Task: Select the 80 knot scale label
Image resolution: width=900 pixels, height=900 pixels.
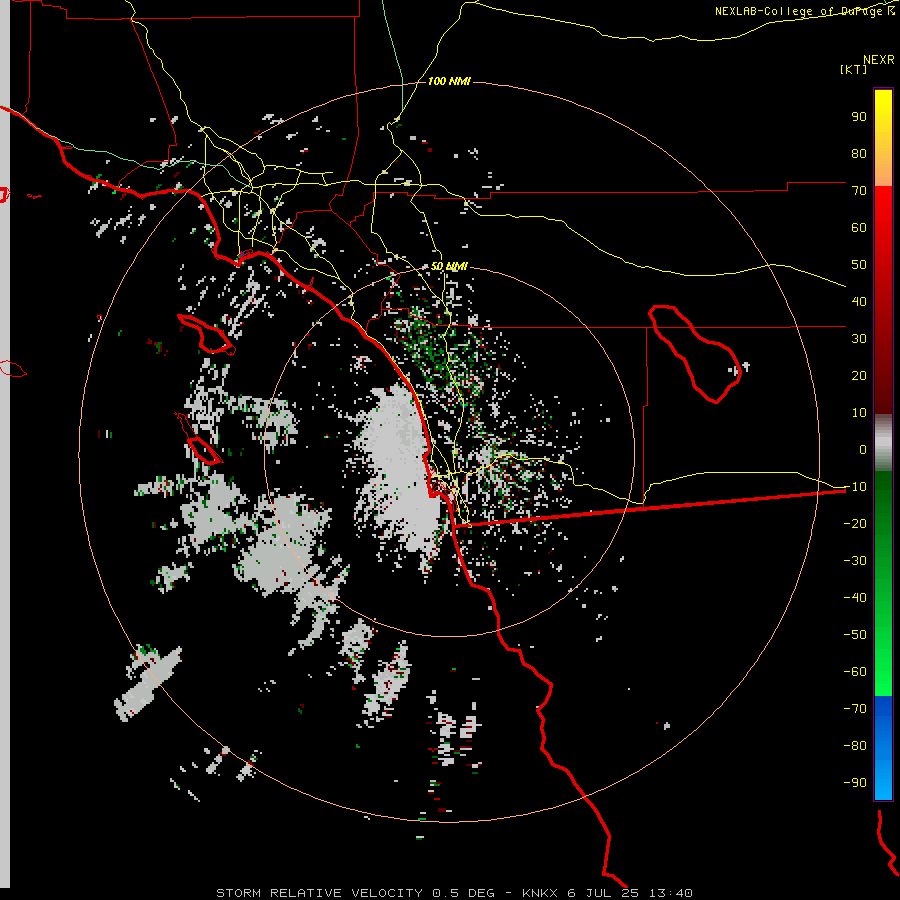Action: (859, 153)
